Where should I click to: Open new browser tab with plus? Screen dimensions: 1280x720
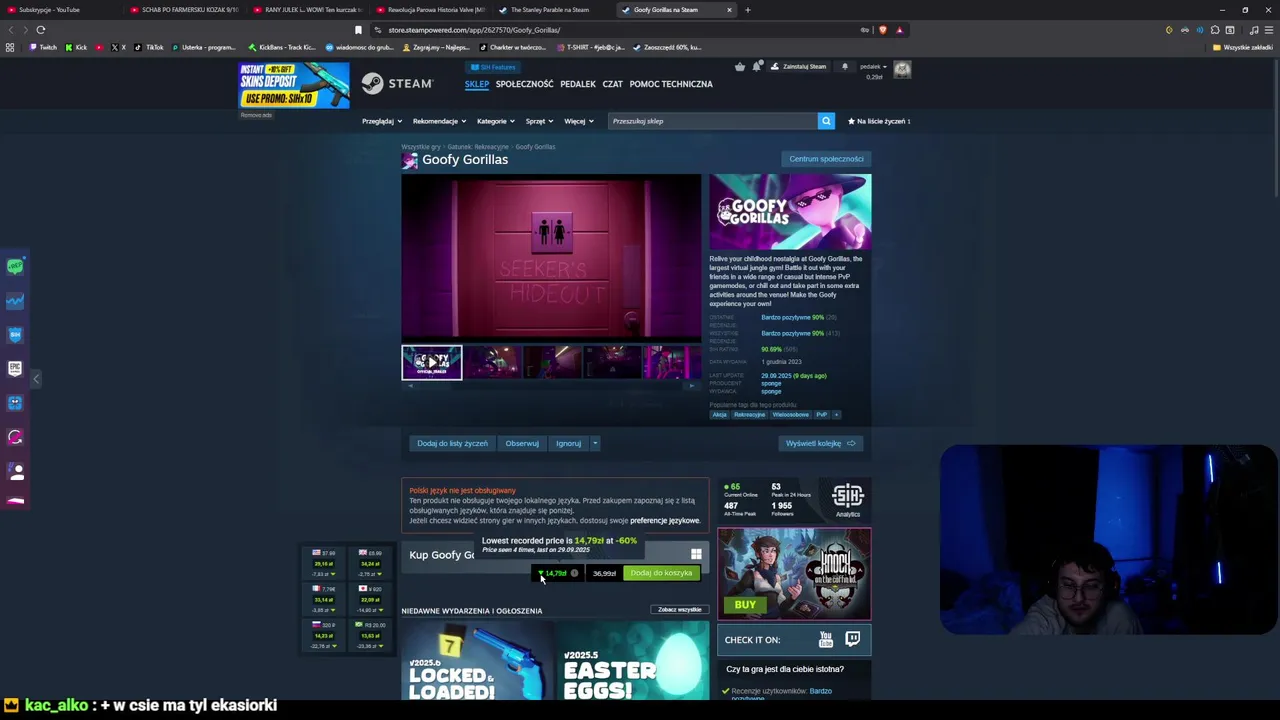coord(747,10)
